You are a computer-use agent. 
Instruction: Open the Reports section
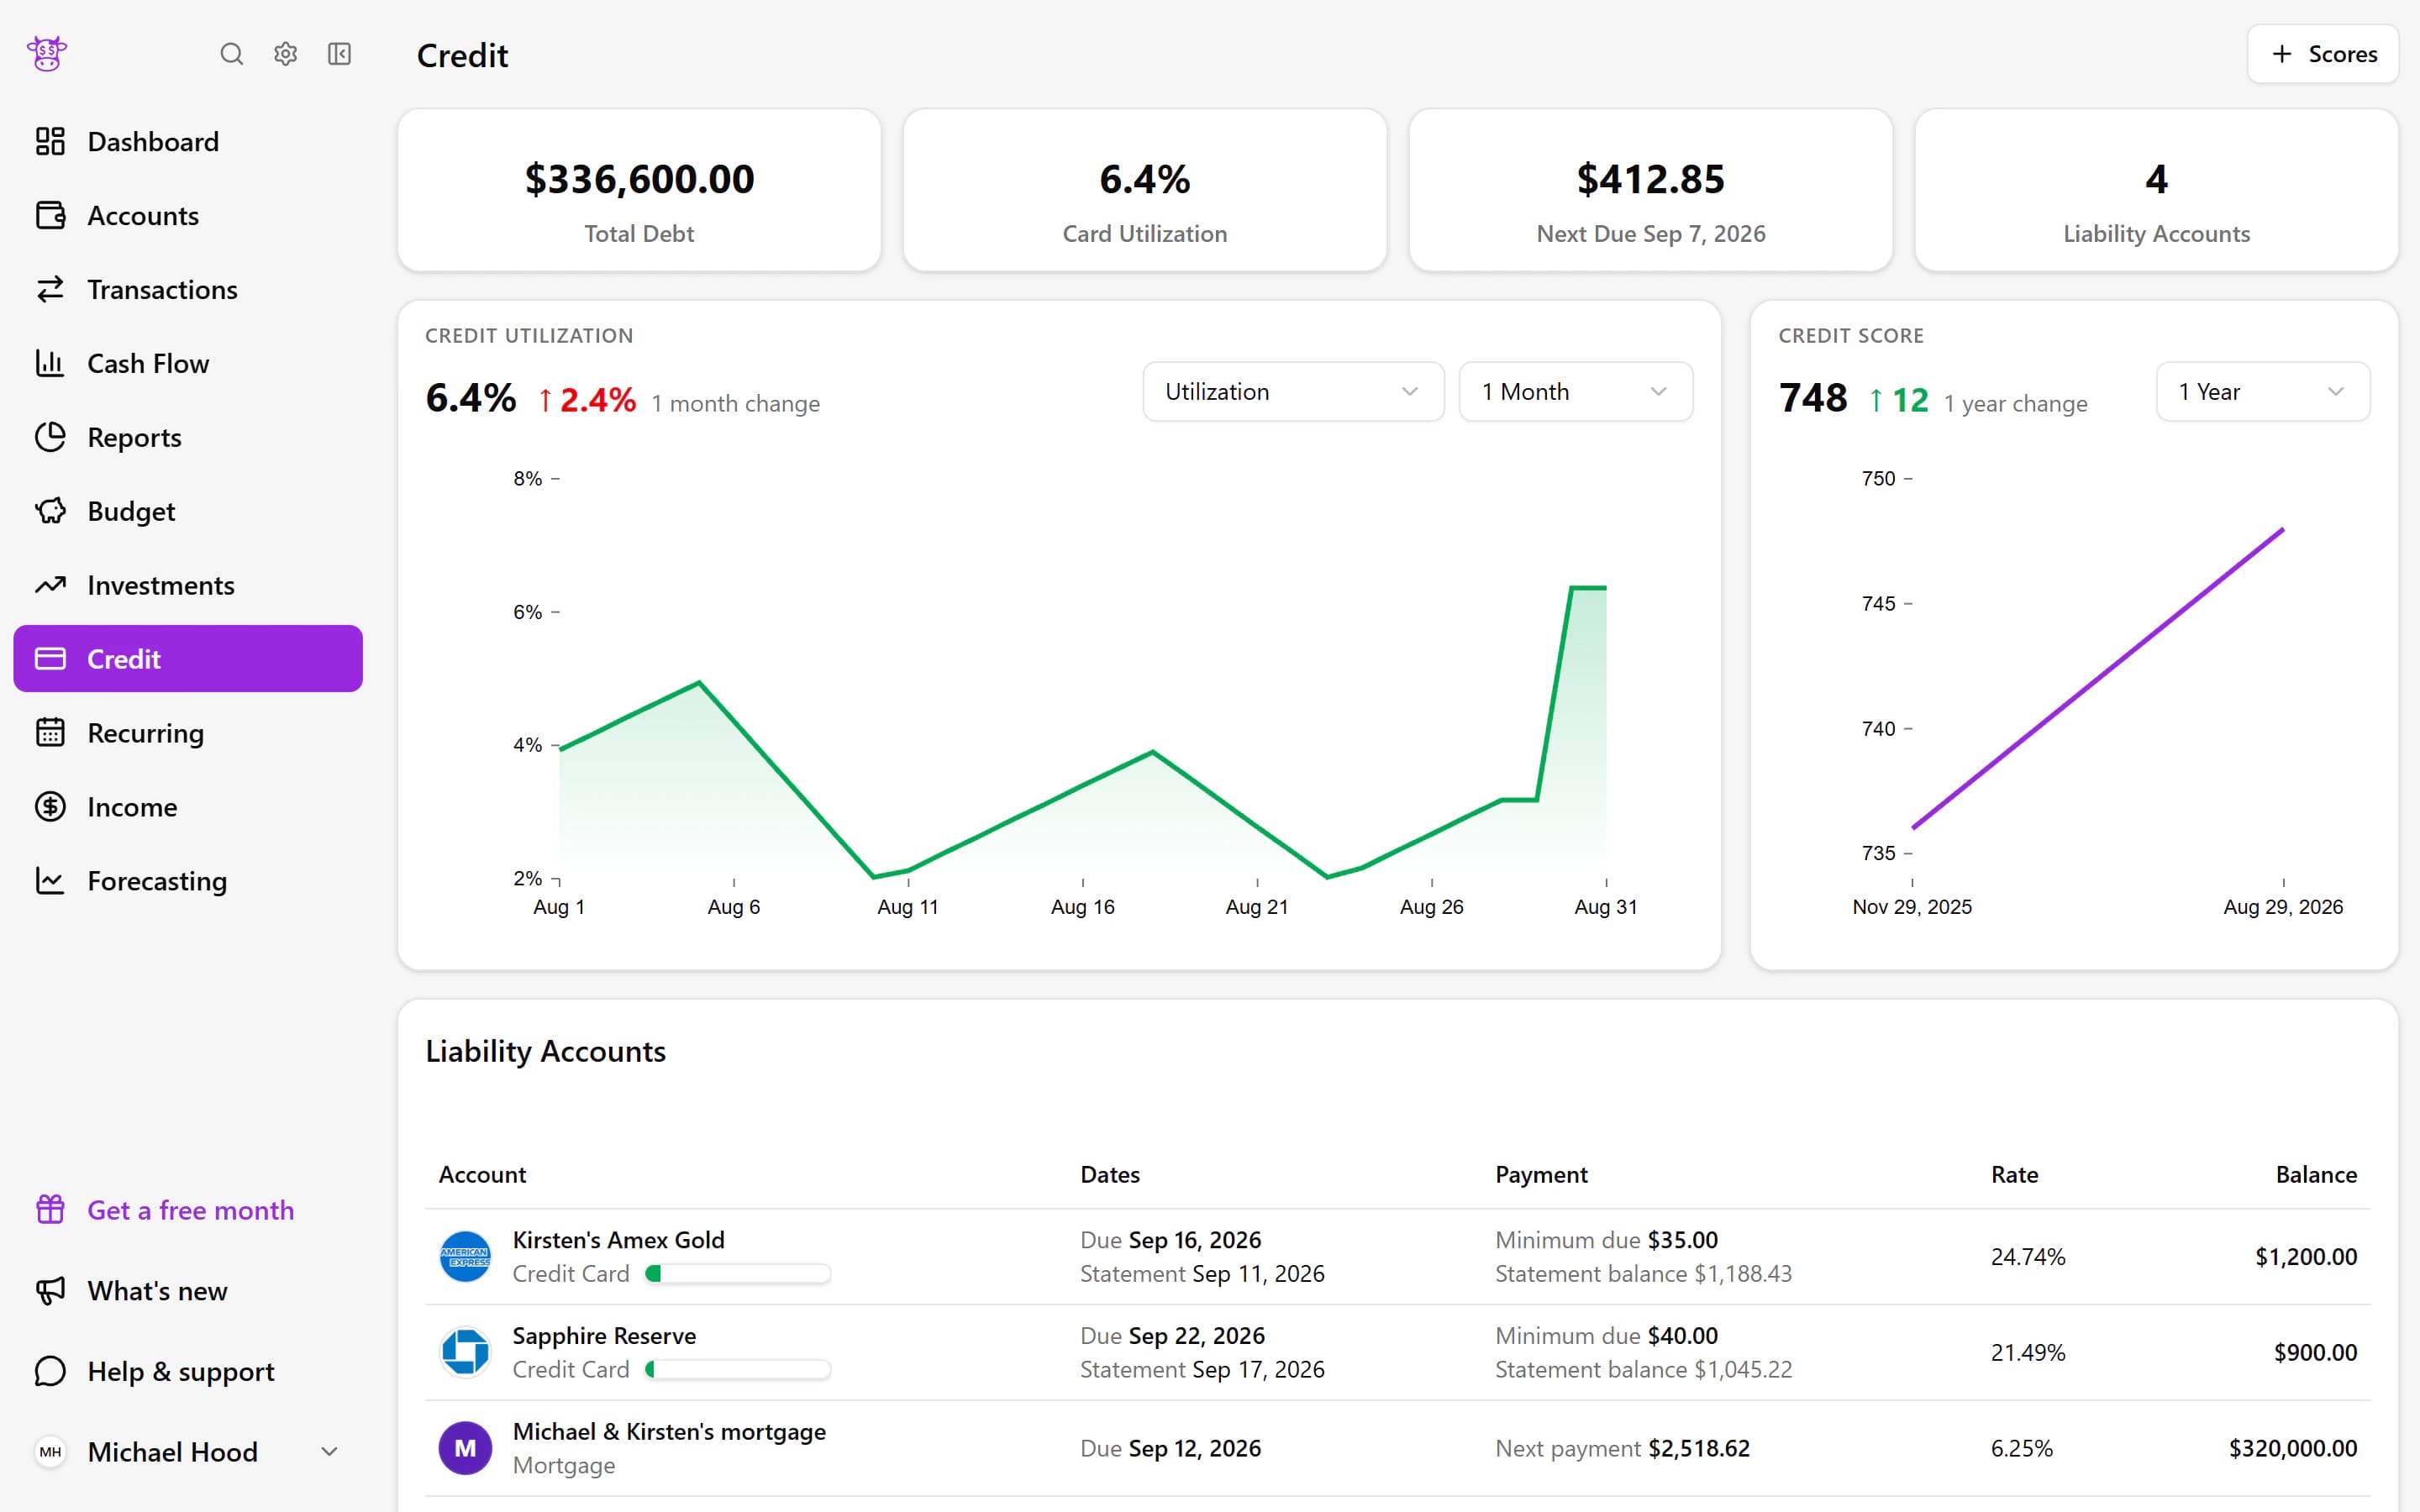(x=188, y=437)
